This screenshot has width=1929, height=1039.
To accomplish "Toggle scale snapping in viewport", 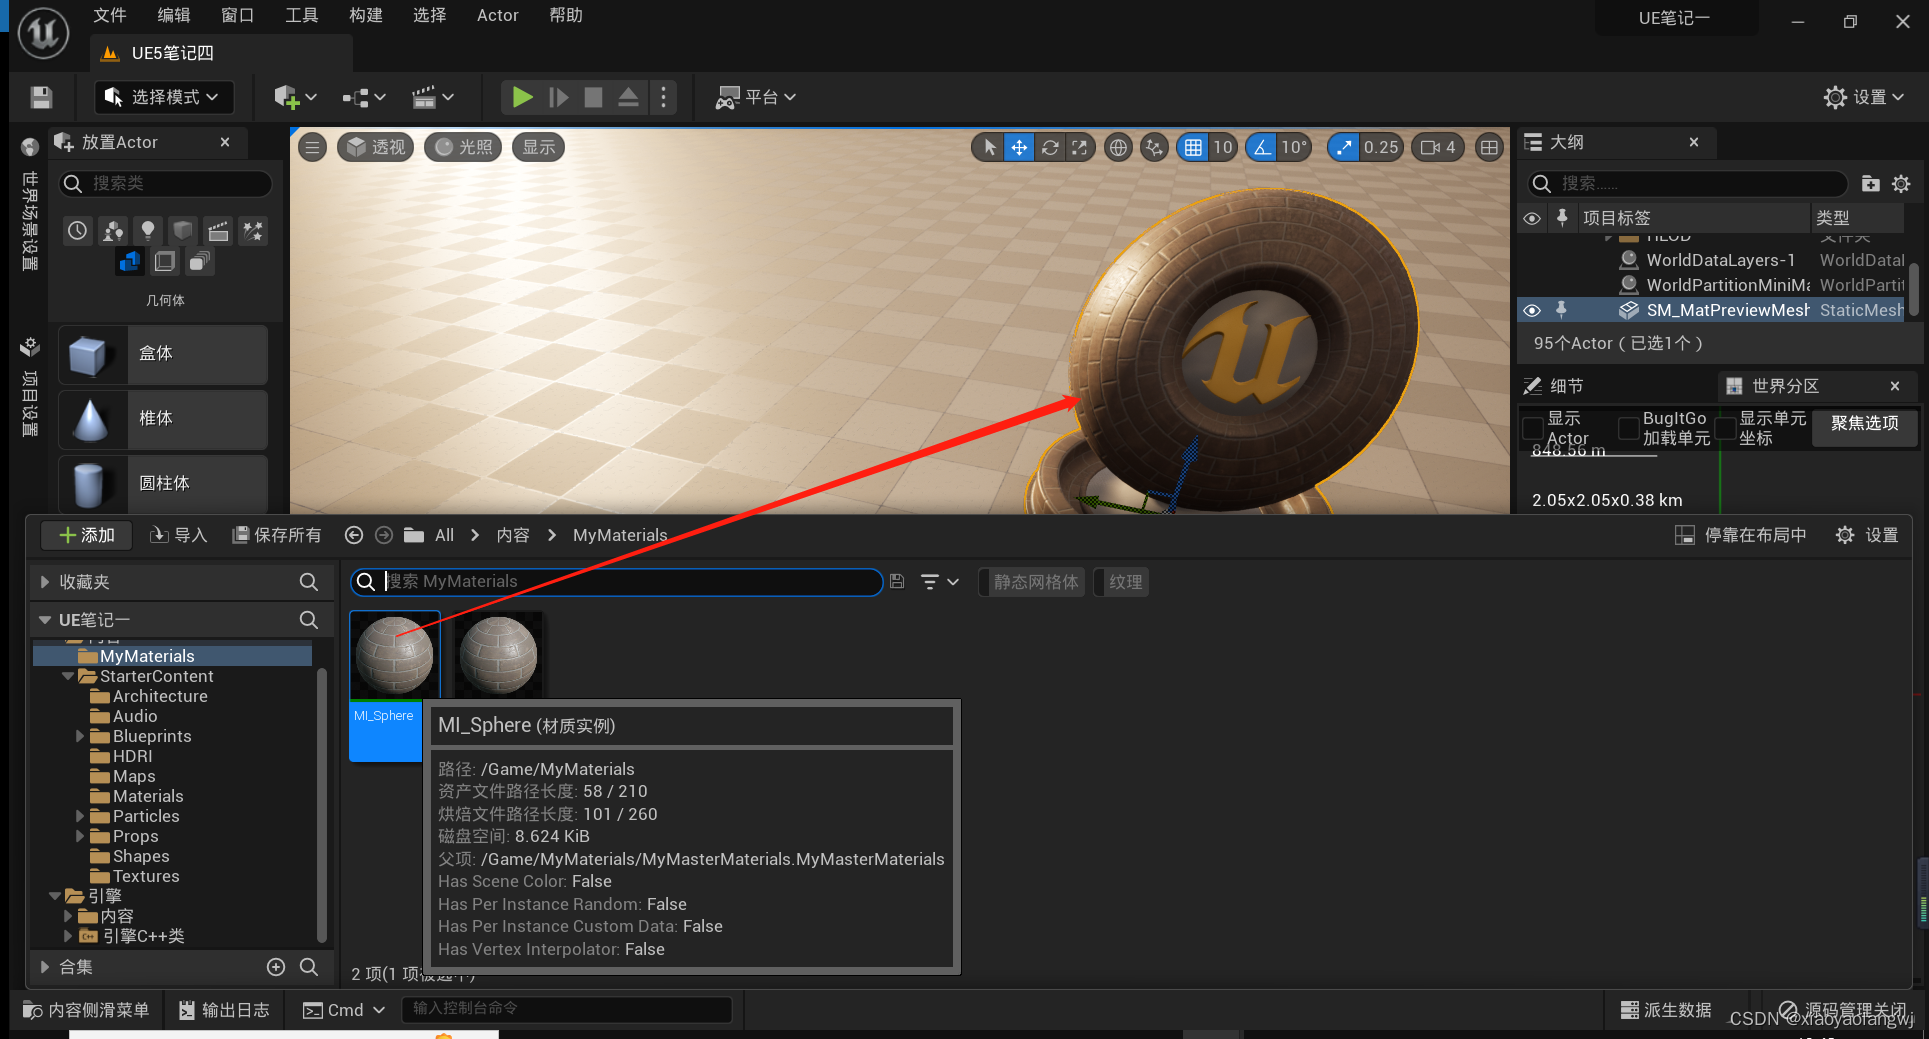I will tap(1344, 148).
